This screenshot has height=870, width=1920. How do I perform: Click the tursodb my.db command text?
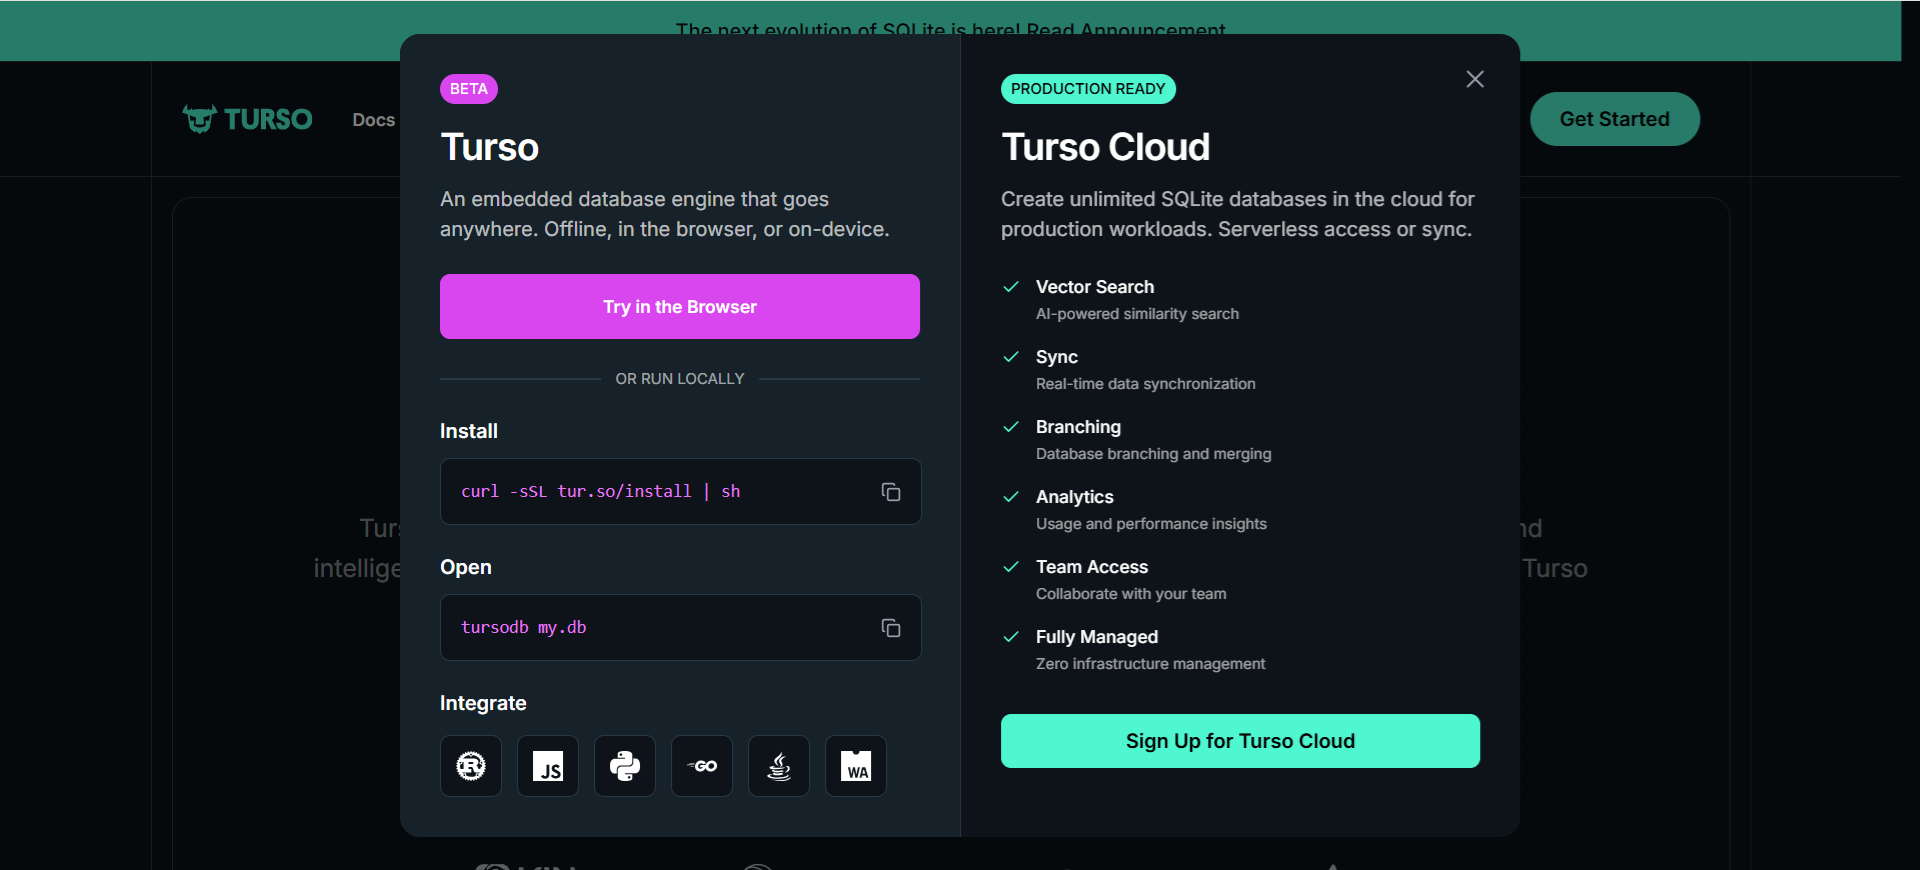tap(523, 628)
